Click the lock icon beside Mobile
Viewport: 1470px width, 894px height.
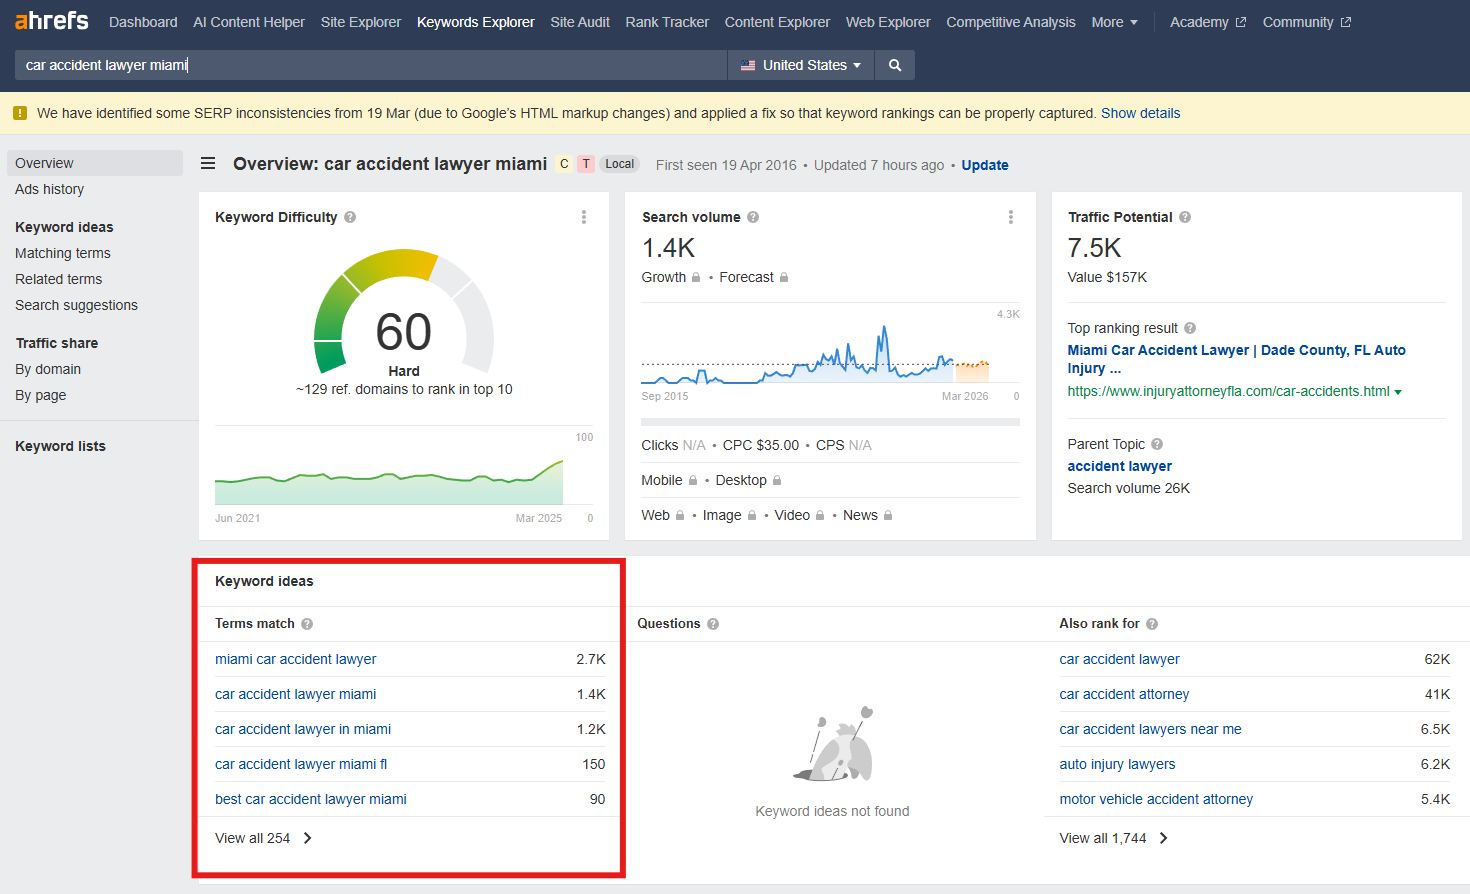(x=693, y=480)
